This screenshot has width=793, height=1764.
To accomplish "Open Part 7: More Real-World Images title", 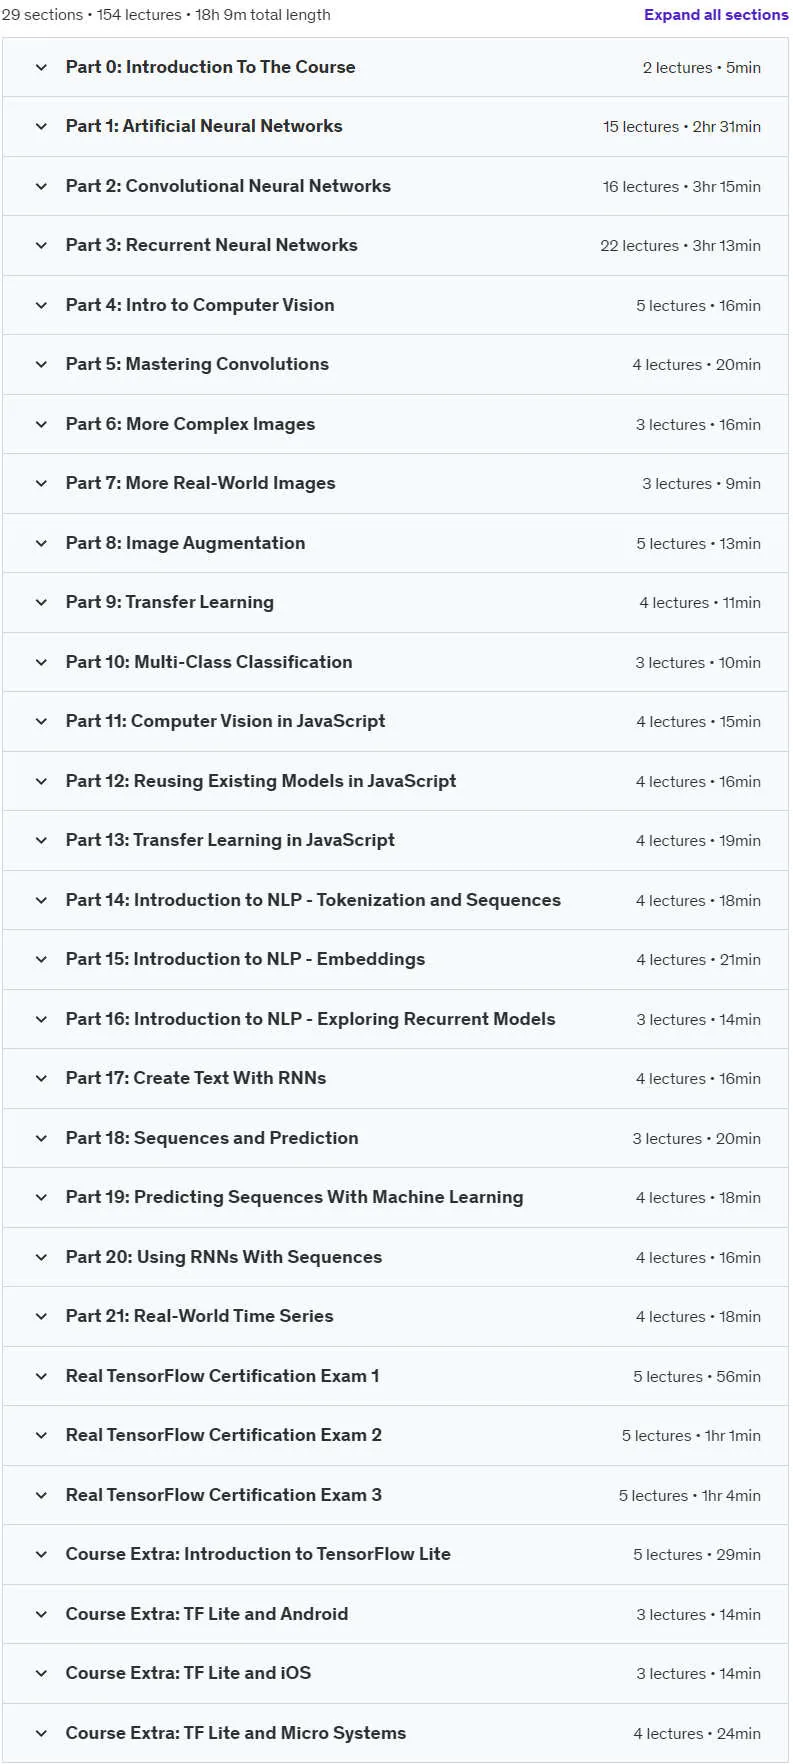I will [x=200, y=483].
